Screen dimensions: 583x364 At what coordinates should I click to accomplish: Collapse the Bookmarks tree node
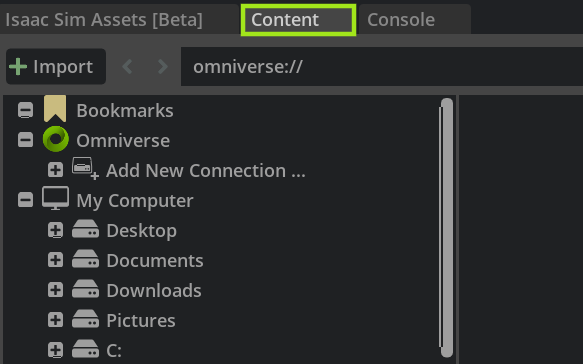[x=25, y=110]
